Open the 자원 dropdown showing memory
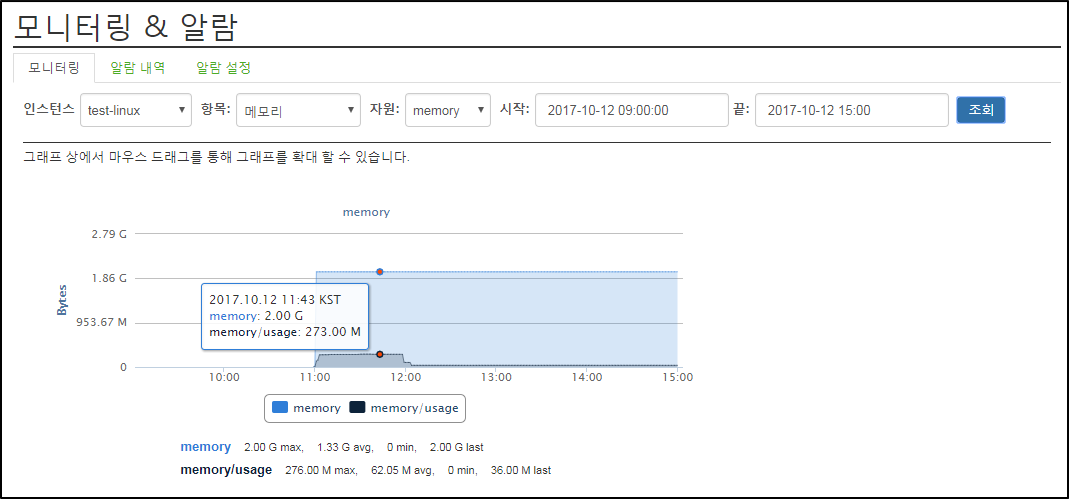The height and width of the screenshot is (499, 1069). (447, 110)
